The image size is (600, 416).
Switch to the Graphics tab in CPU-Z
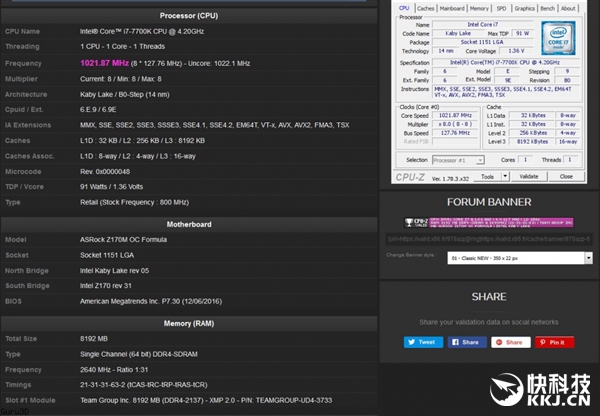click(x=524, y=8)
